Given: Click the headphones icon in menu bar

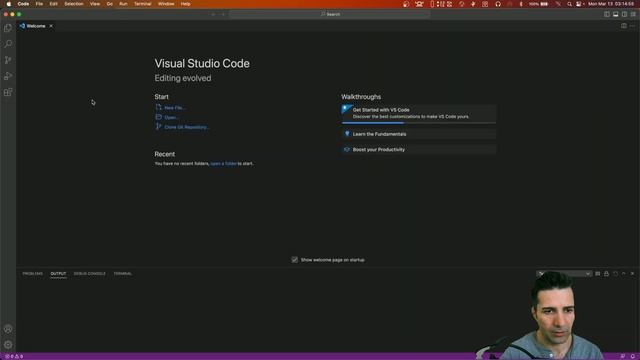Looking at the screenshot, I should click(498, 4).
